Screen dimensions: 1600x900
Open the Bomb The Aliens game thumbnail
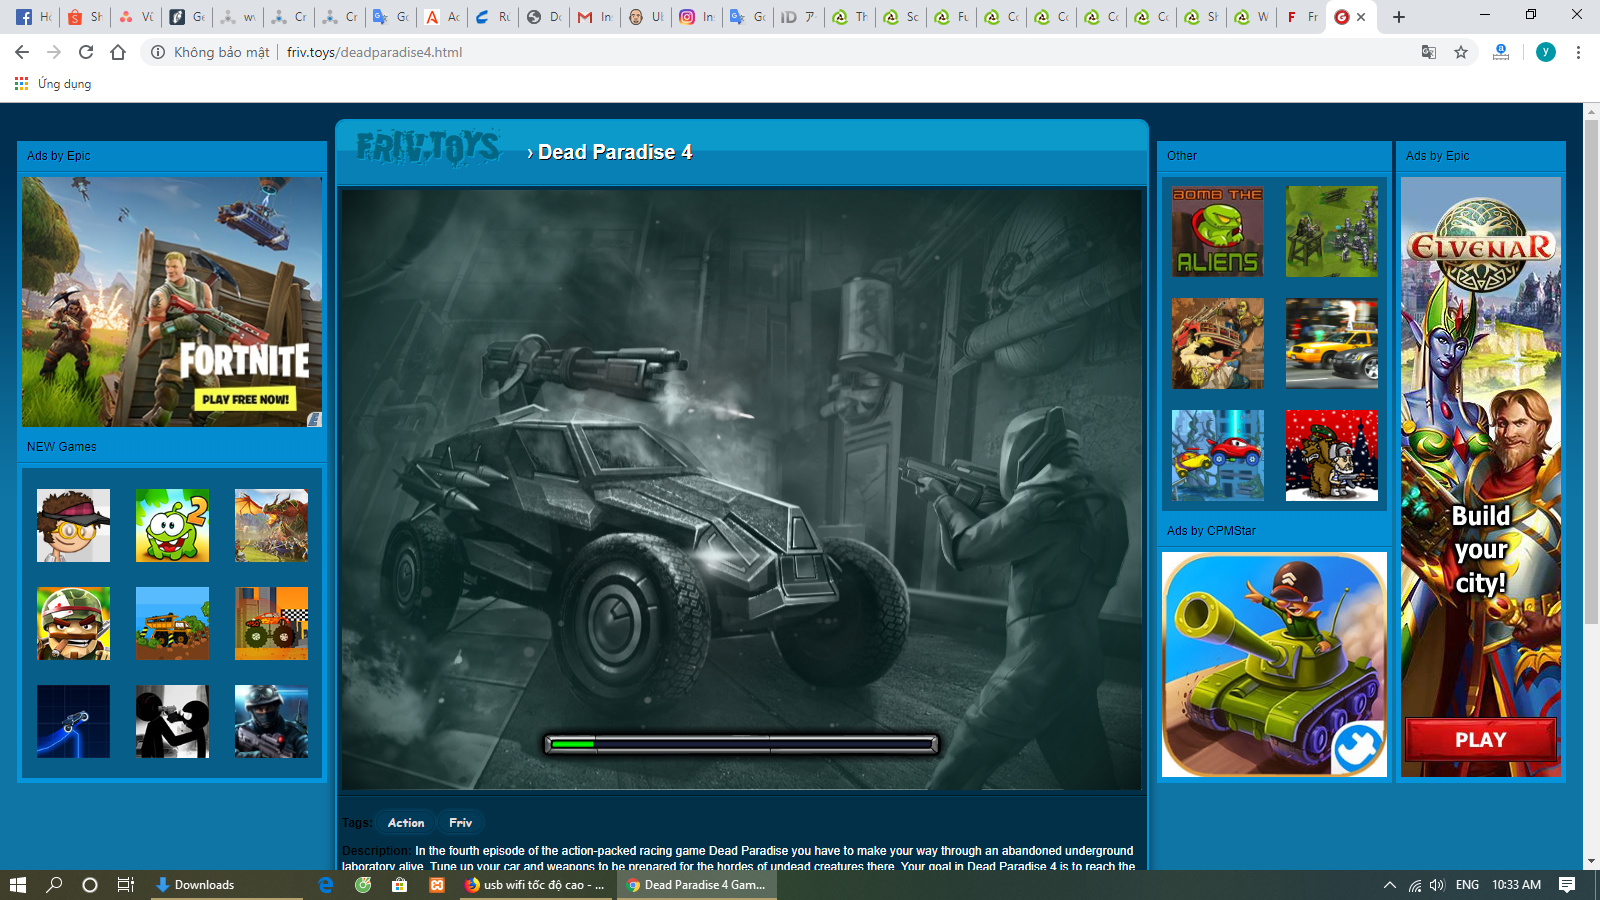click(1217, 231)
